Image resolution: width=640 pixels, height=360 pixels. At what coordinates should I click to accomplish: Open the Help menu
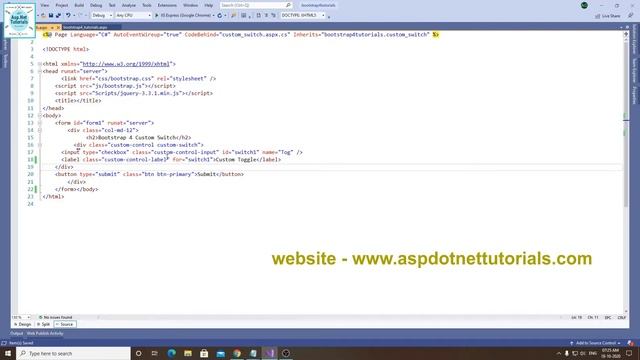(209, 5)
